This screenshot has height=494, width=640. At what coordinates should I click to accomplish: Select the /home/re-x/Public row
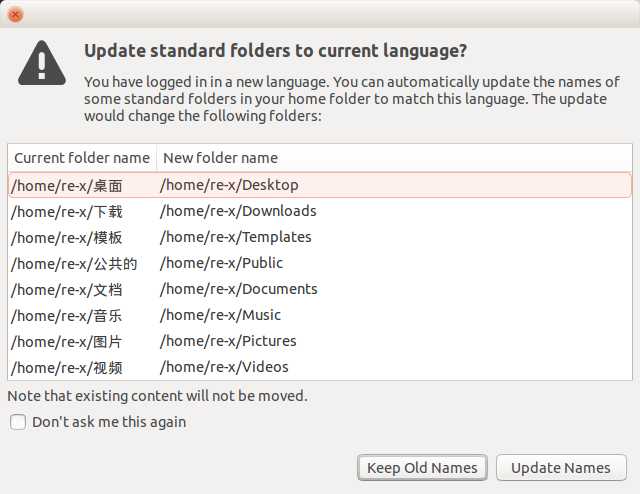(x=320, y=264)
